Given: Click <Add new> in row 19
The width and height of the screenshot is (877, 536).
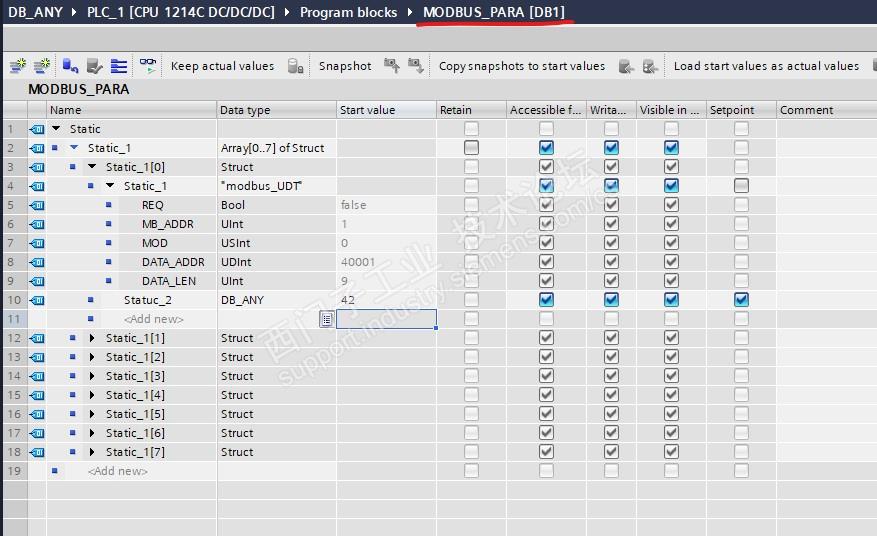Looking at the screenshot, I should 117,471.
